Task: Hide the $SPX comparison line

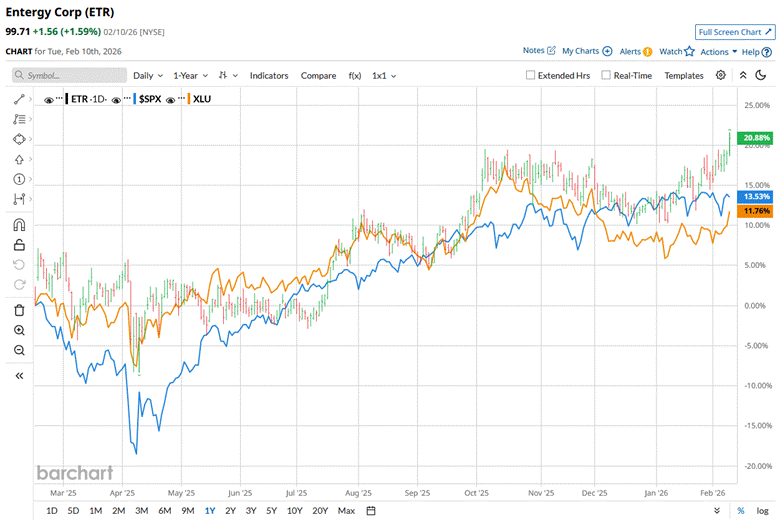Action: pyautogui.click(x=117, y=99)
